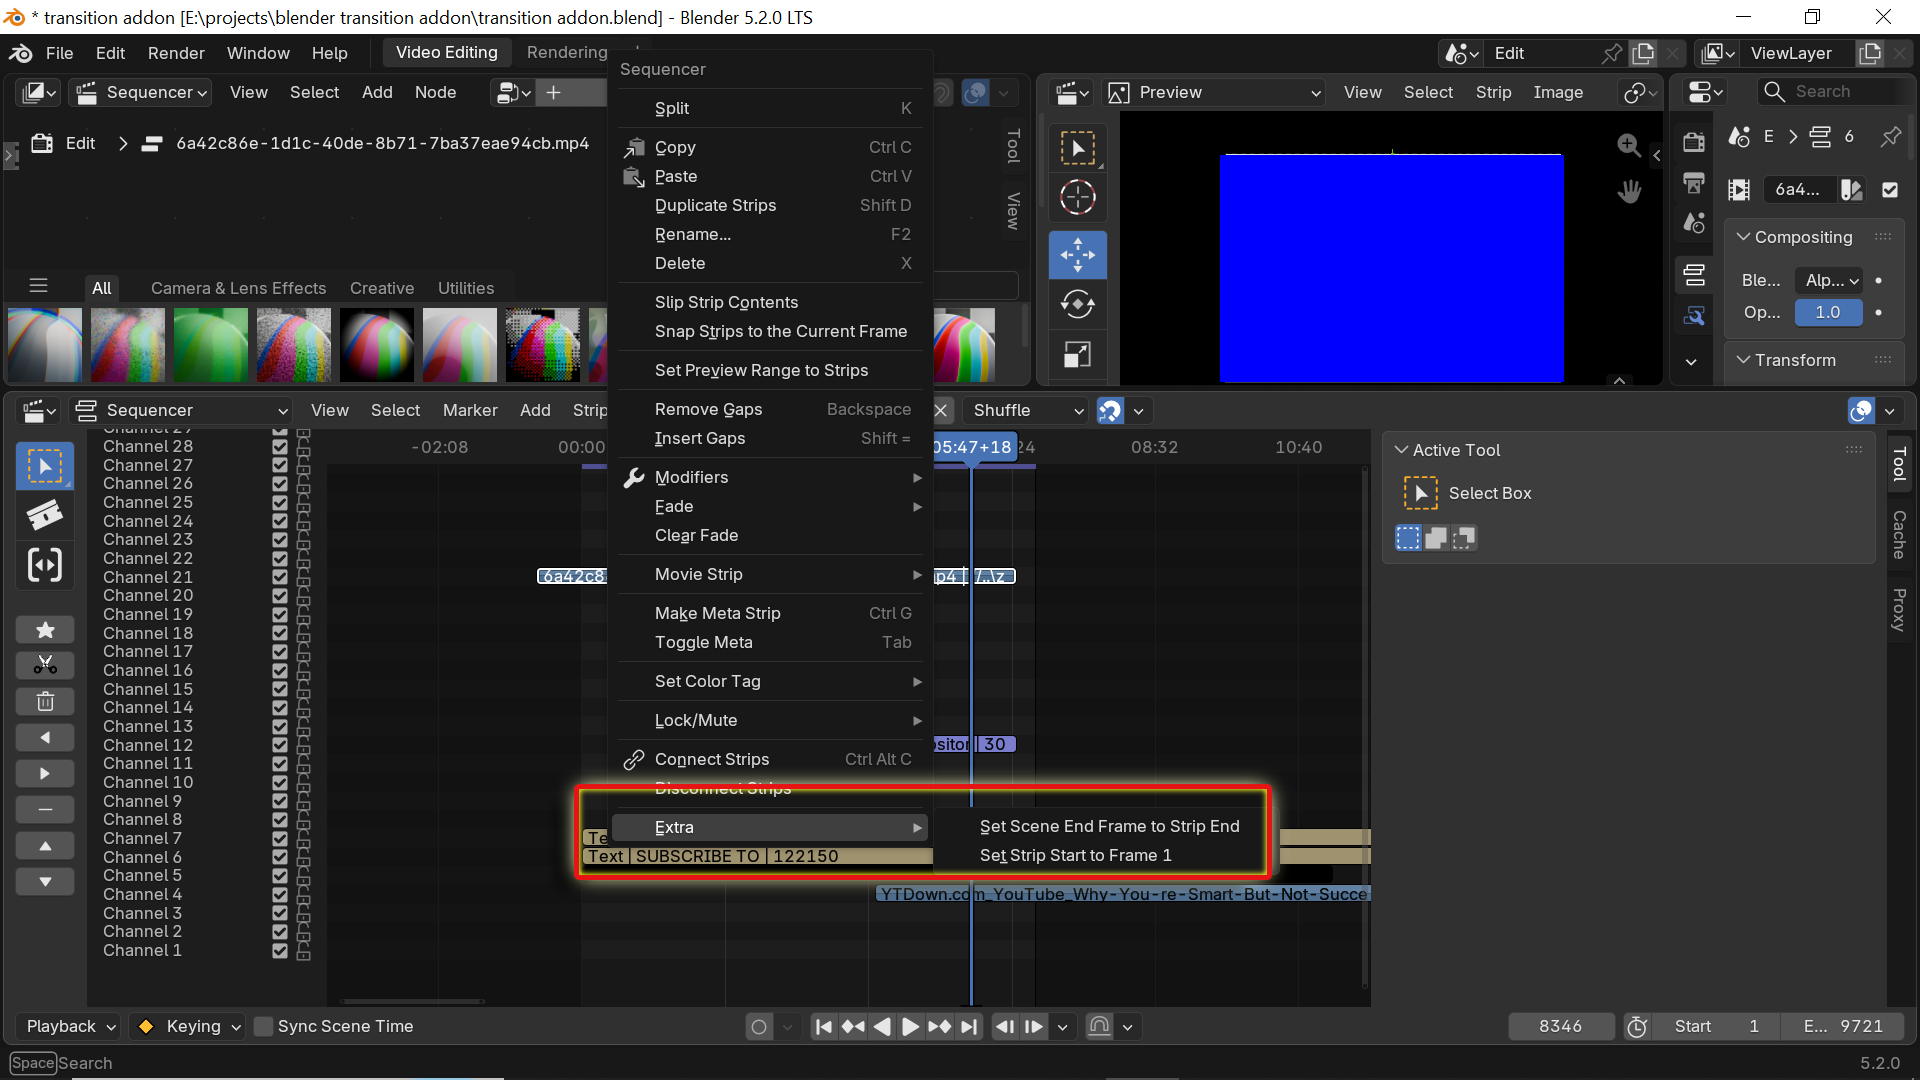Click the first effect thumbnail in the All list

click(x=45, y=345)
